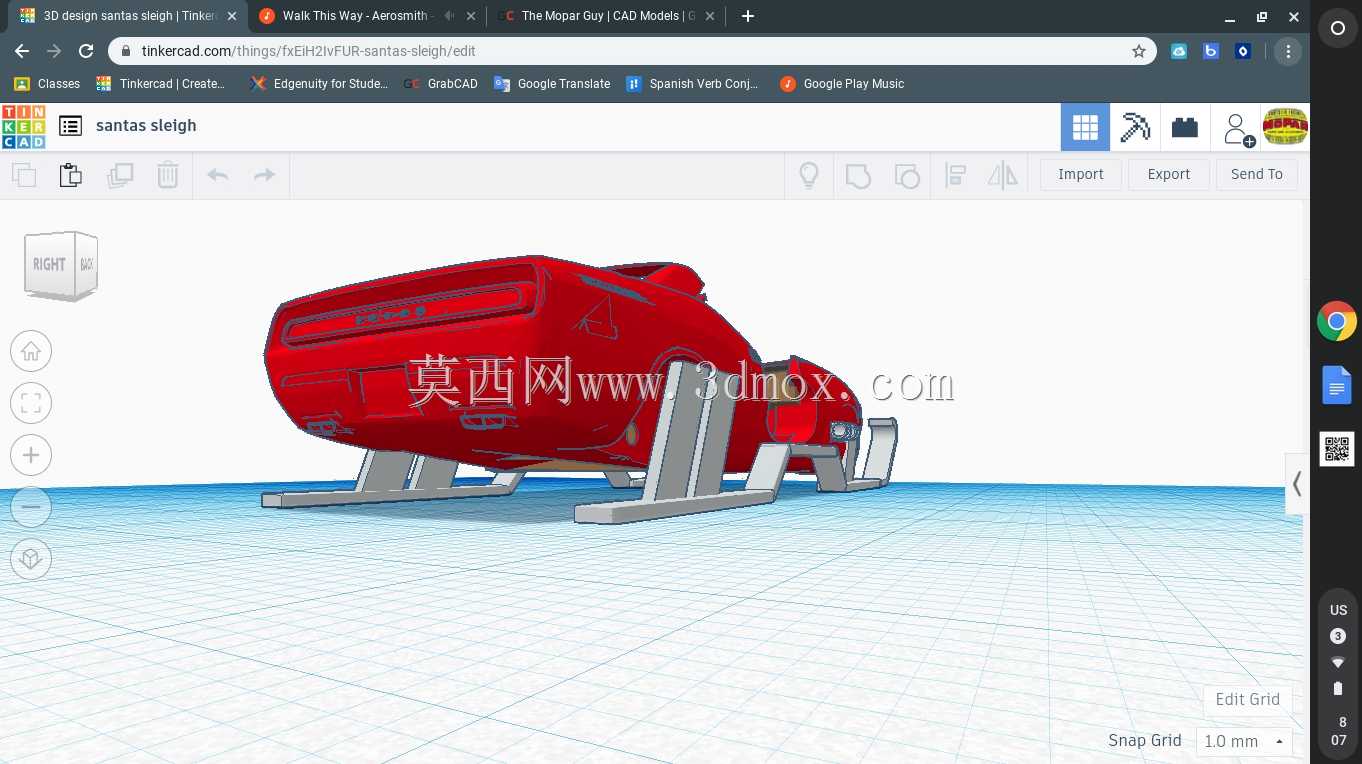Invite people with add-user icon
Screen dimensions: 1362x764
(1238, 129)
